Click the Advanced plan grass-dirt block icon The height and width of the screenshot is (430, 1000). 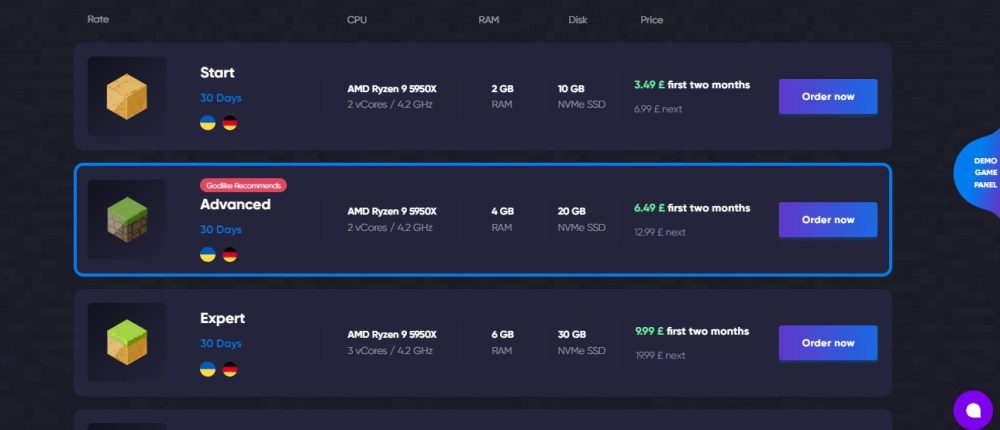(127, 219)
